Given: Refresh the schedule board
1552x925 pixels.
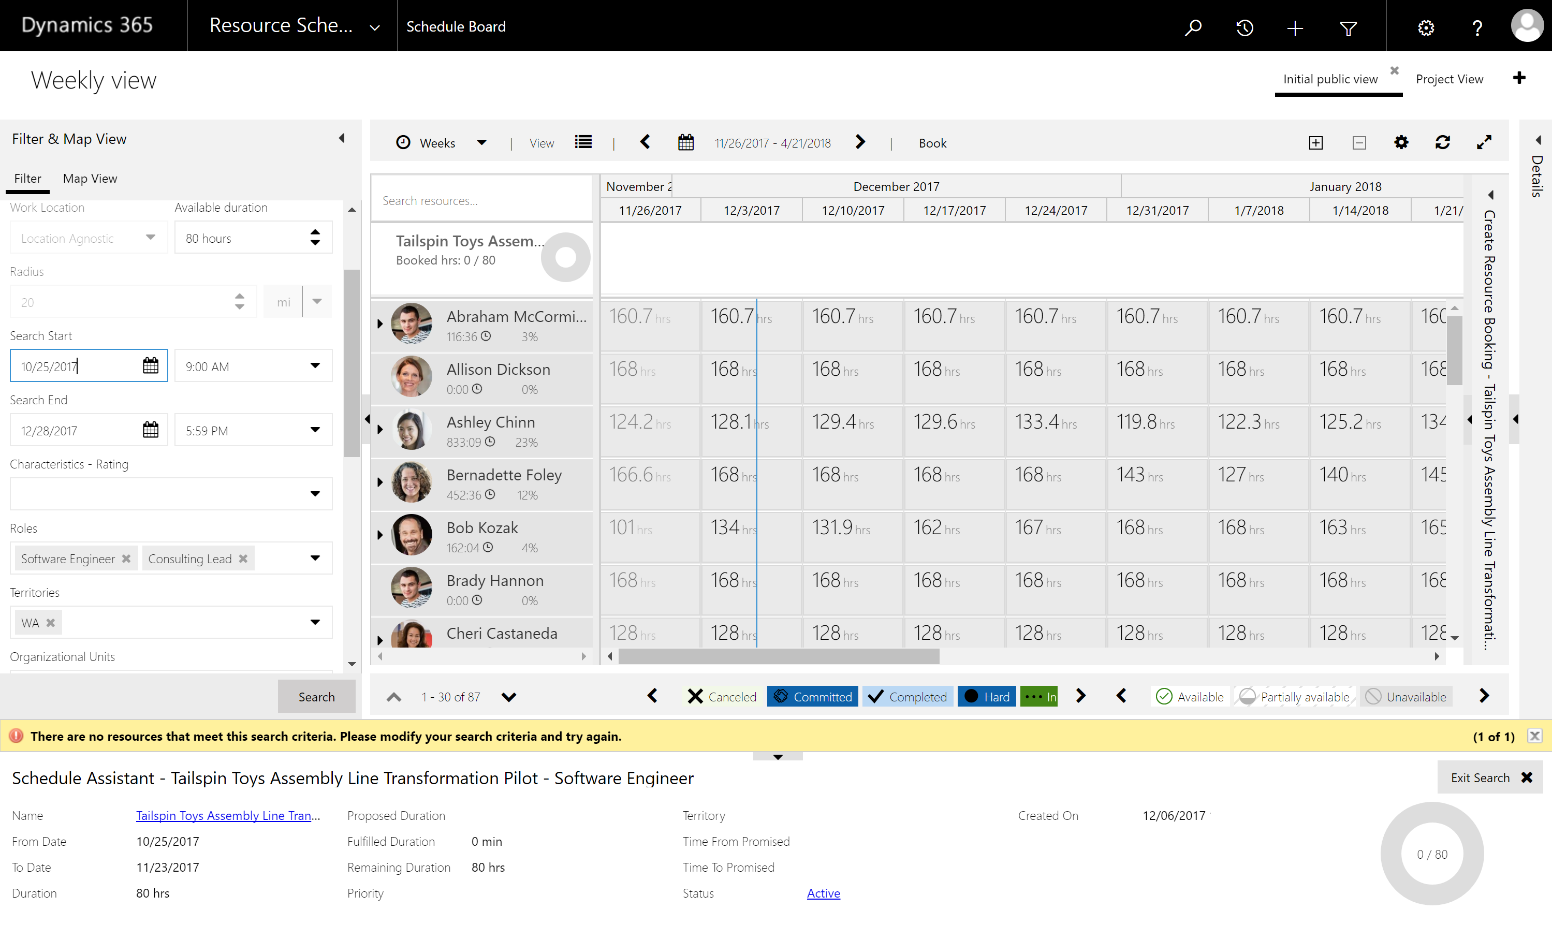Looking at the screenshot, I should 1442,143.
